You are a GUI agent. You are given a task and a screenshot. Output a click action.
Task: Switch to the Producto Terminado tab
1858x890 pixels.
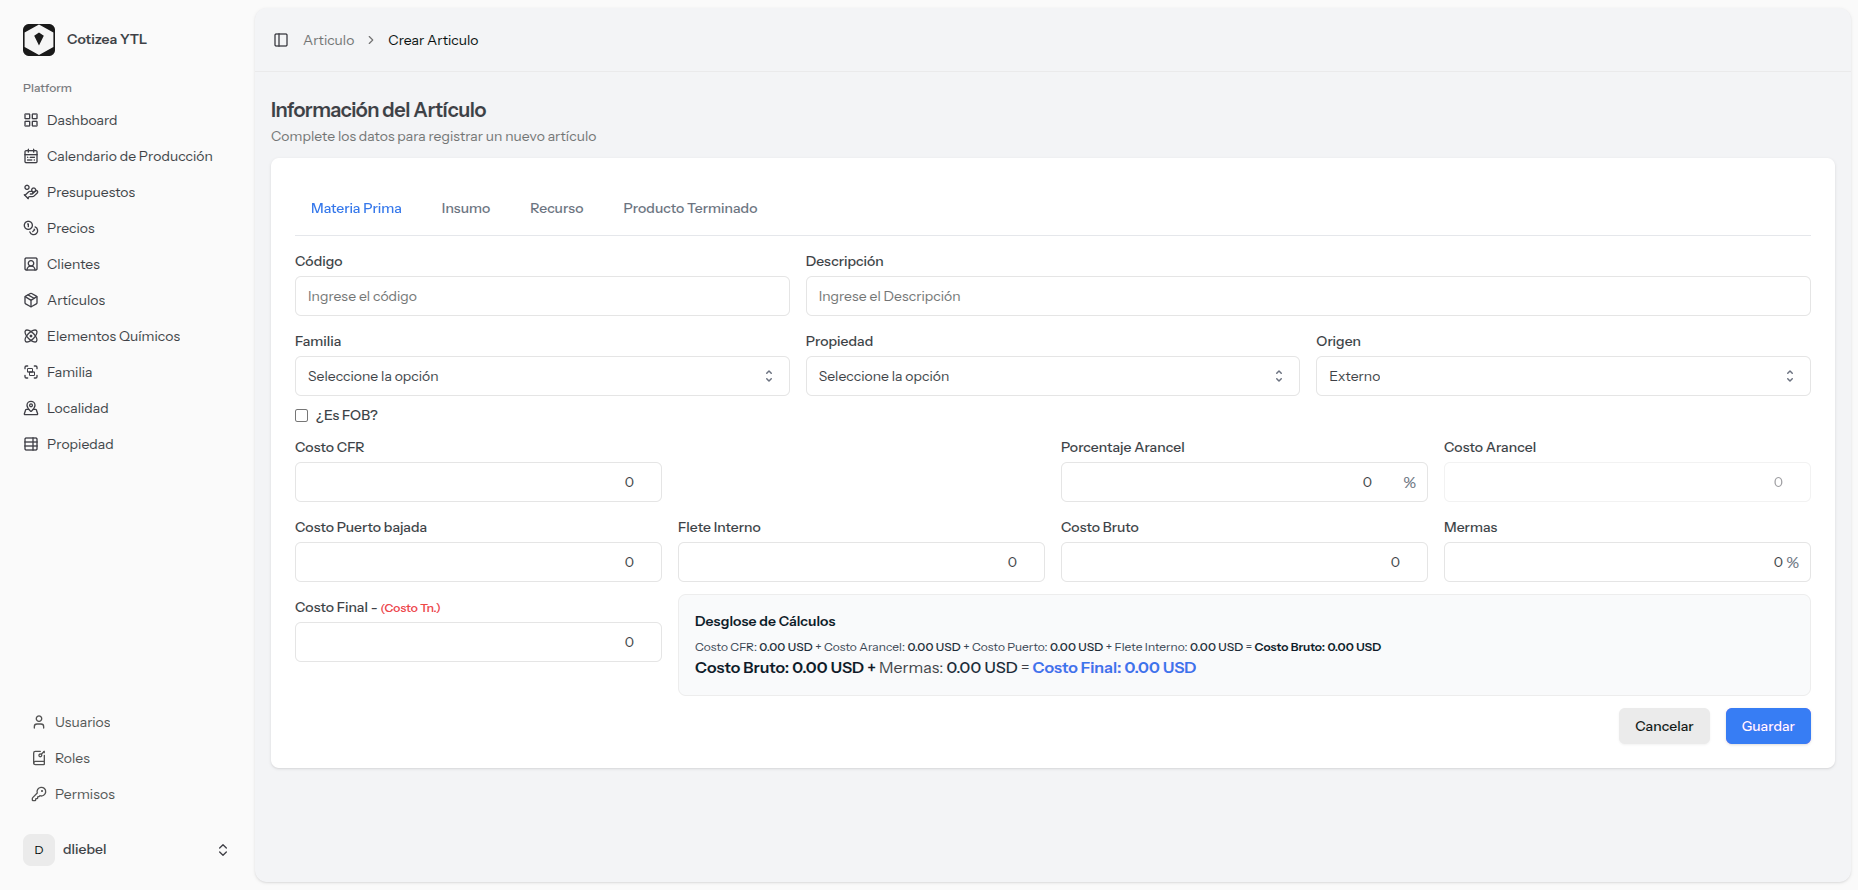point(690,208)
